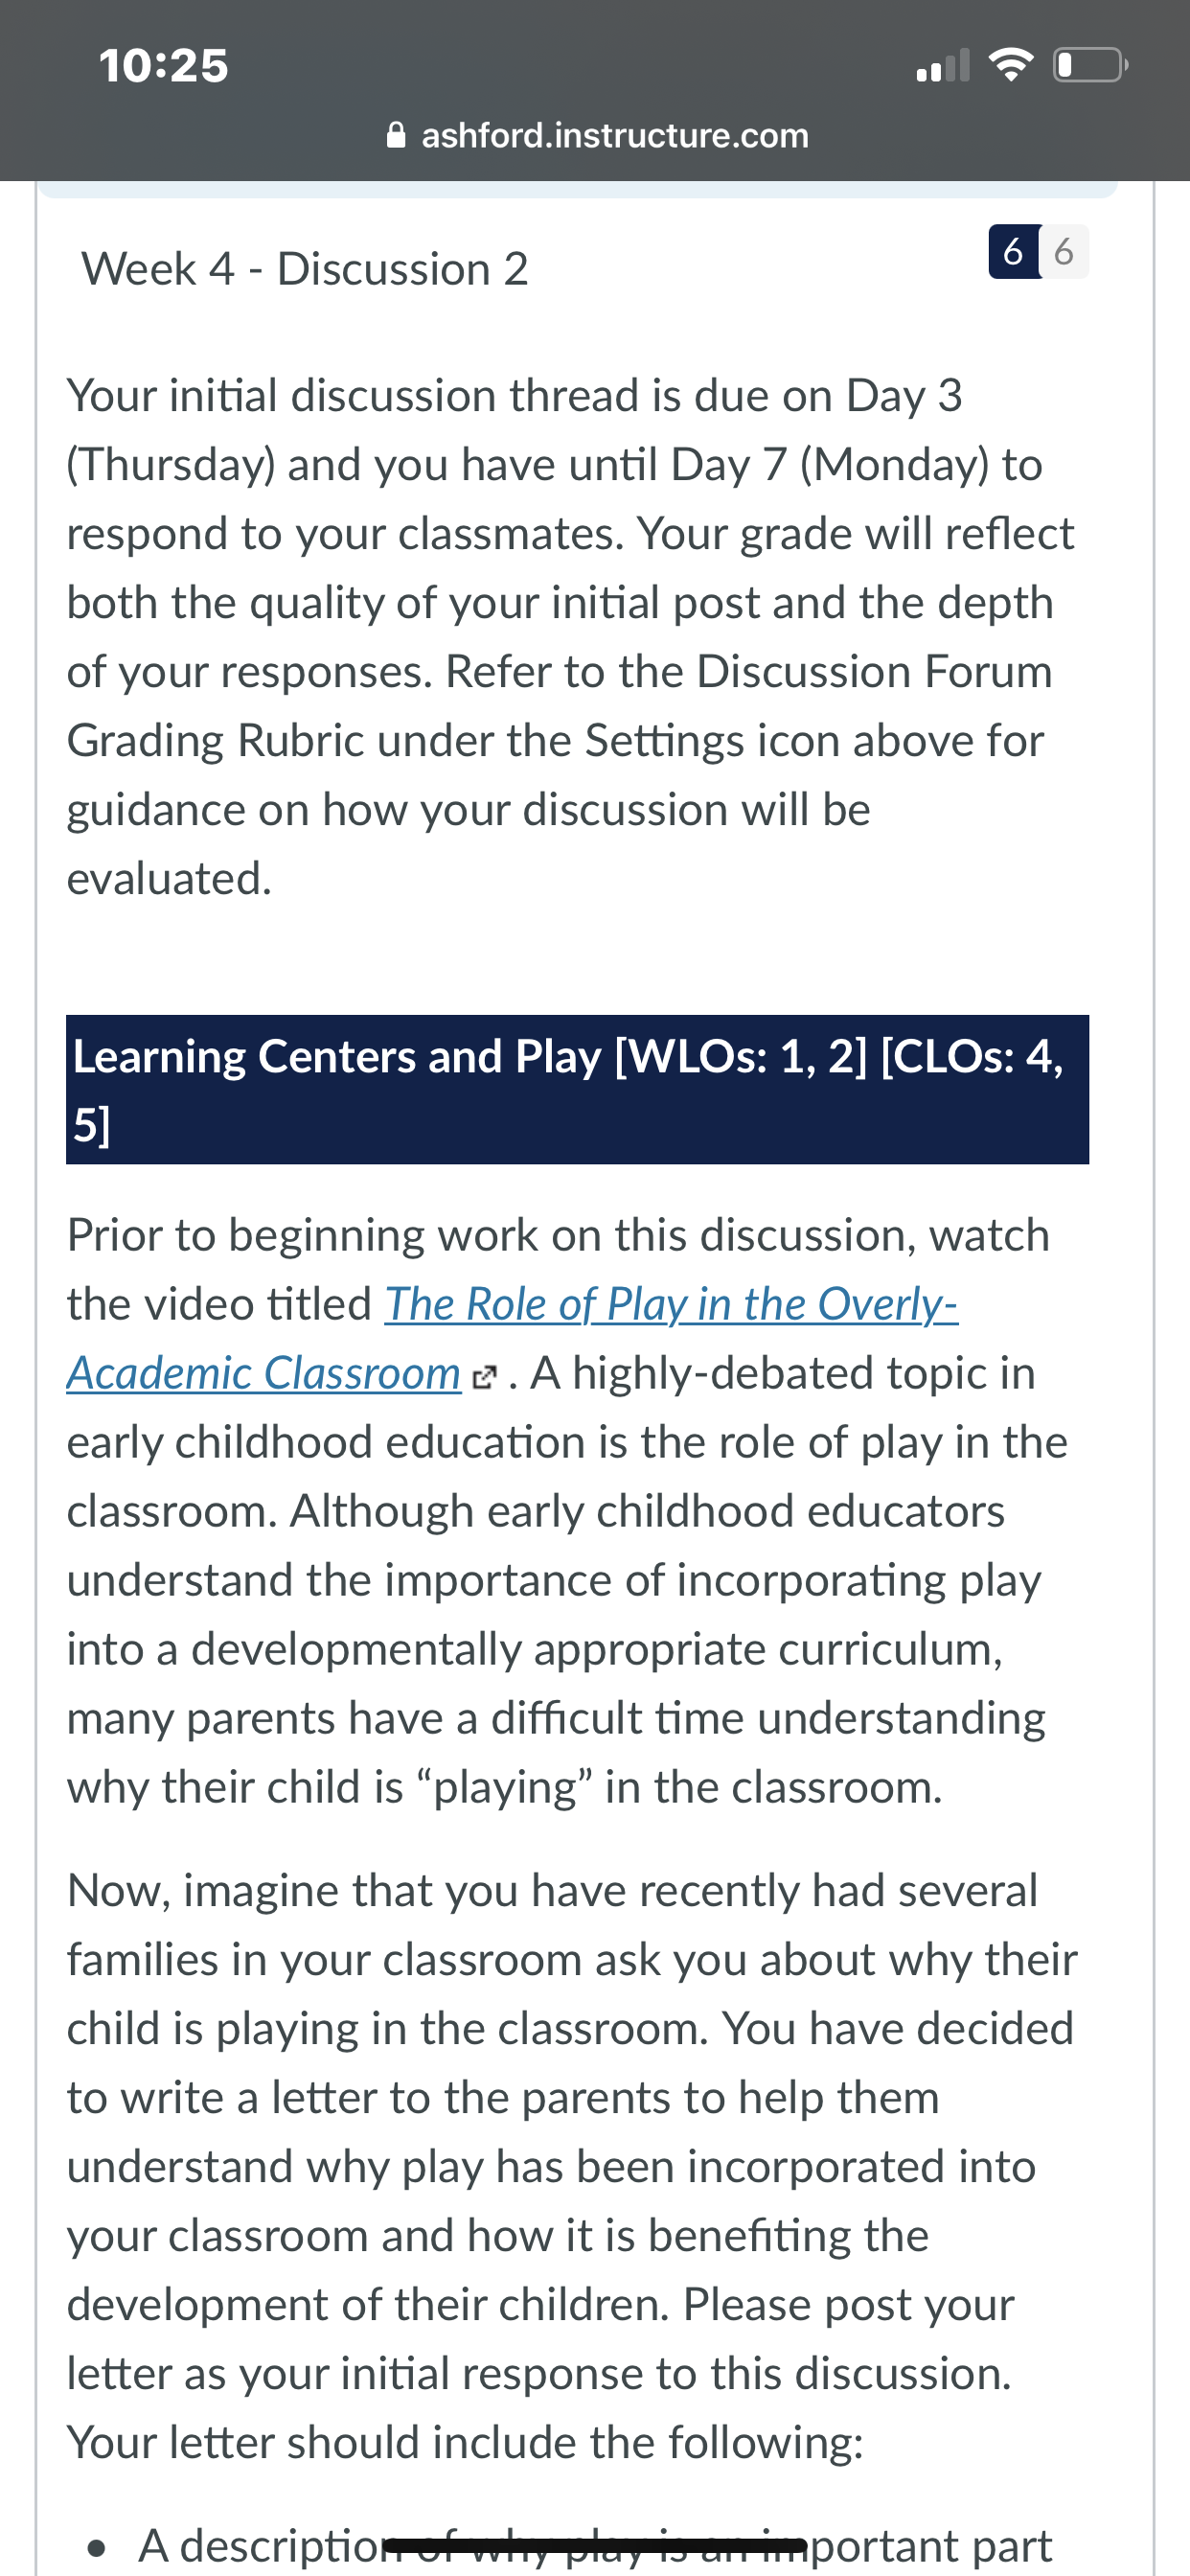Tap the home indicator bar at bottom
This screenshot has width=1190, height=2576.
595,2545
